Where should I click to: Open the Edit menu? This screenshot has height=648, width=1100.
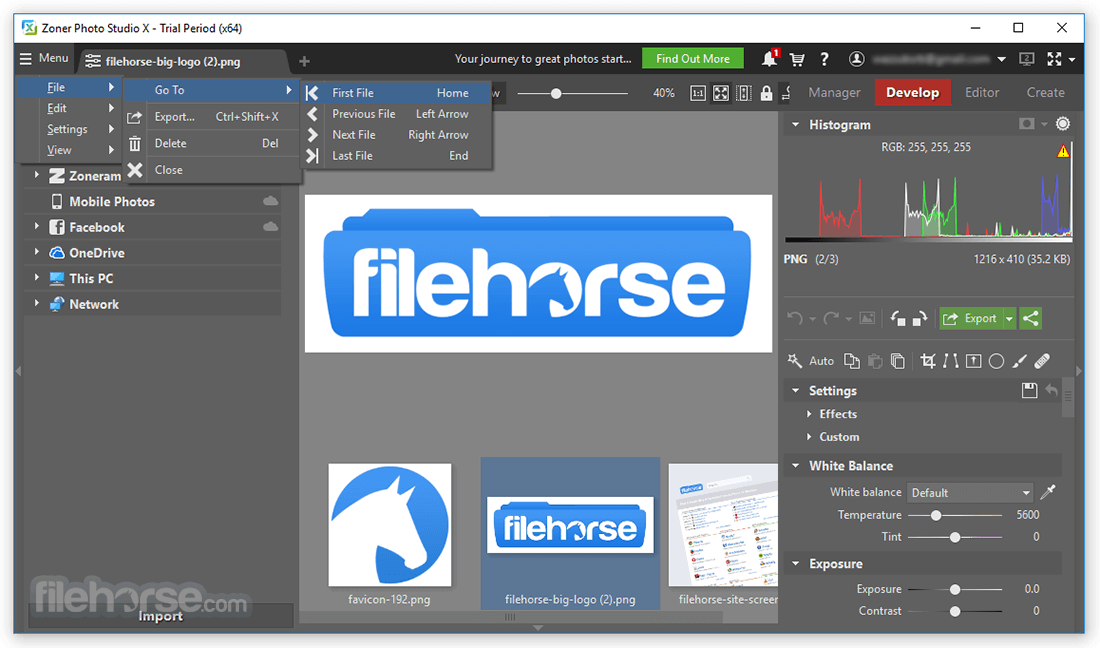pos(70,108)
